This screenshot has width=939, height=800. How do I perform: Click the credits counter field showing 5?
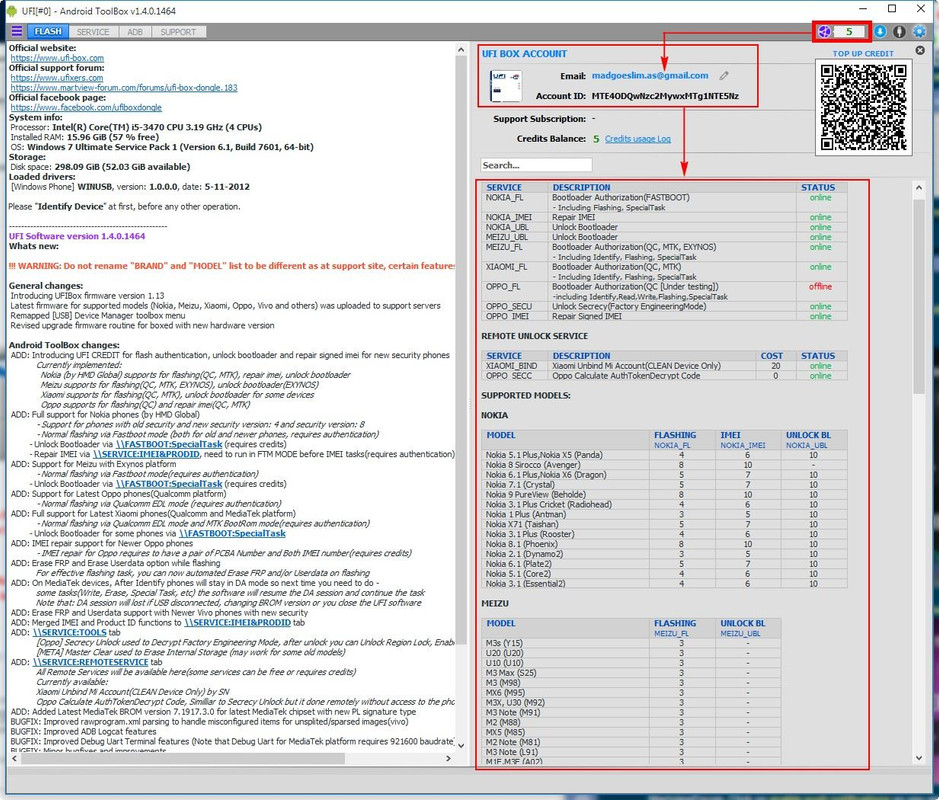pyautogui.click(x=849, y=31)
